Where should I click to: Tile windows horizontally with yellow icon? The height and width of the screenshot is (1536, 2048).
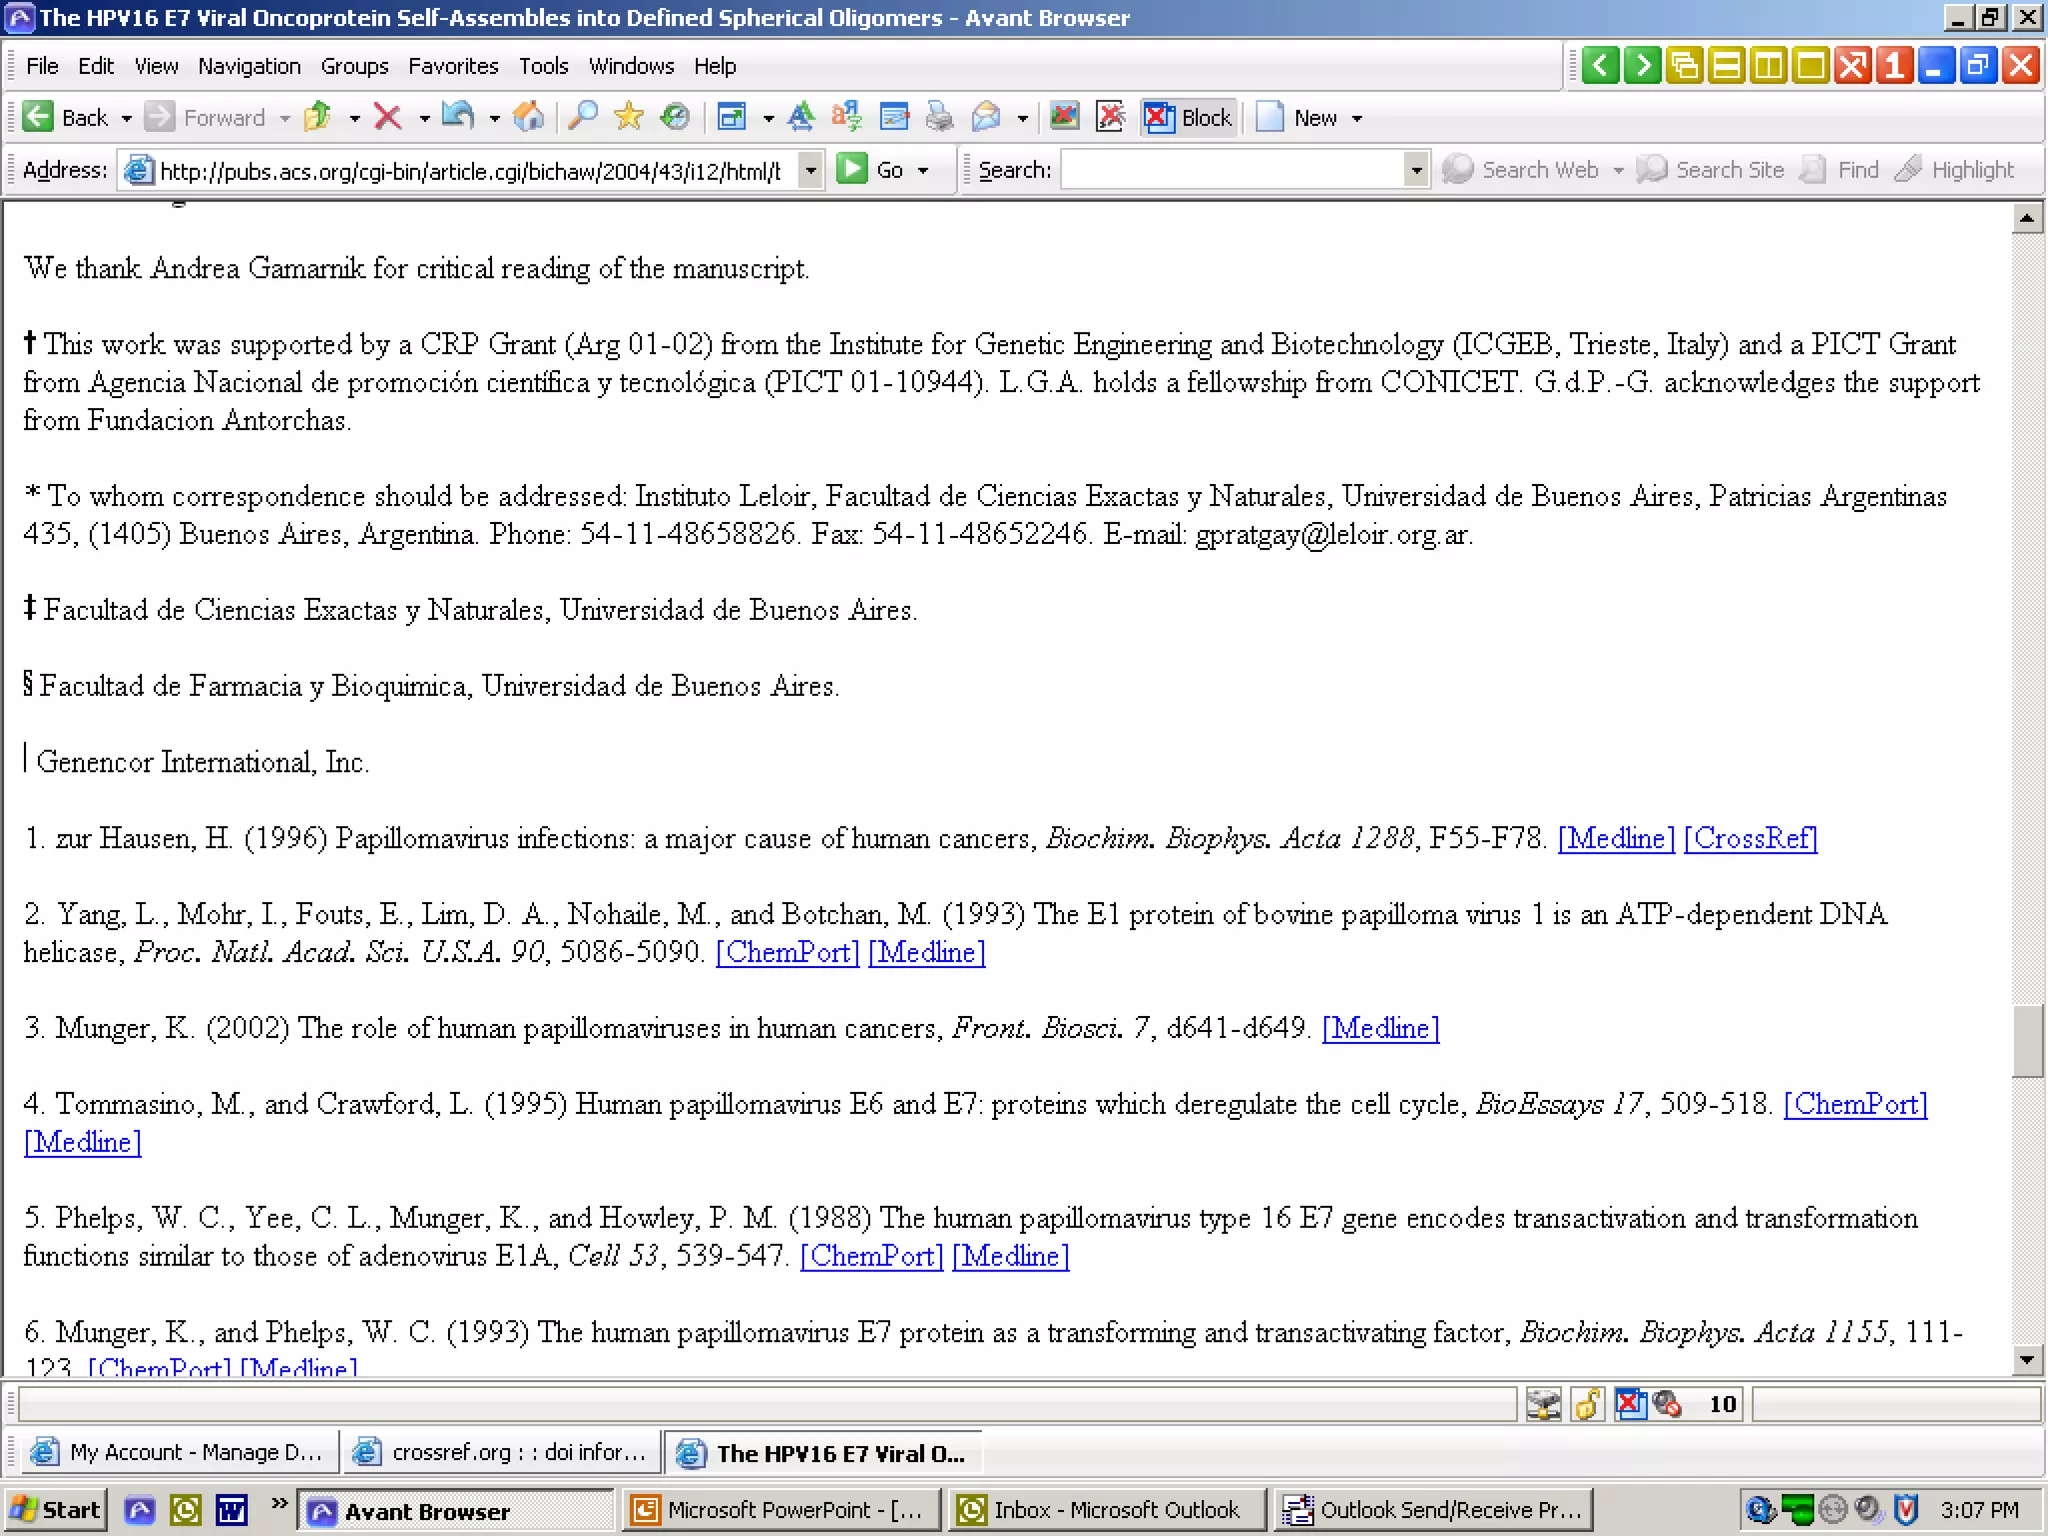[x=1727, y=67]
